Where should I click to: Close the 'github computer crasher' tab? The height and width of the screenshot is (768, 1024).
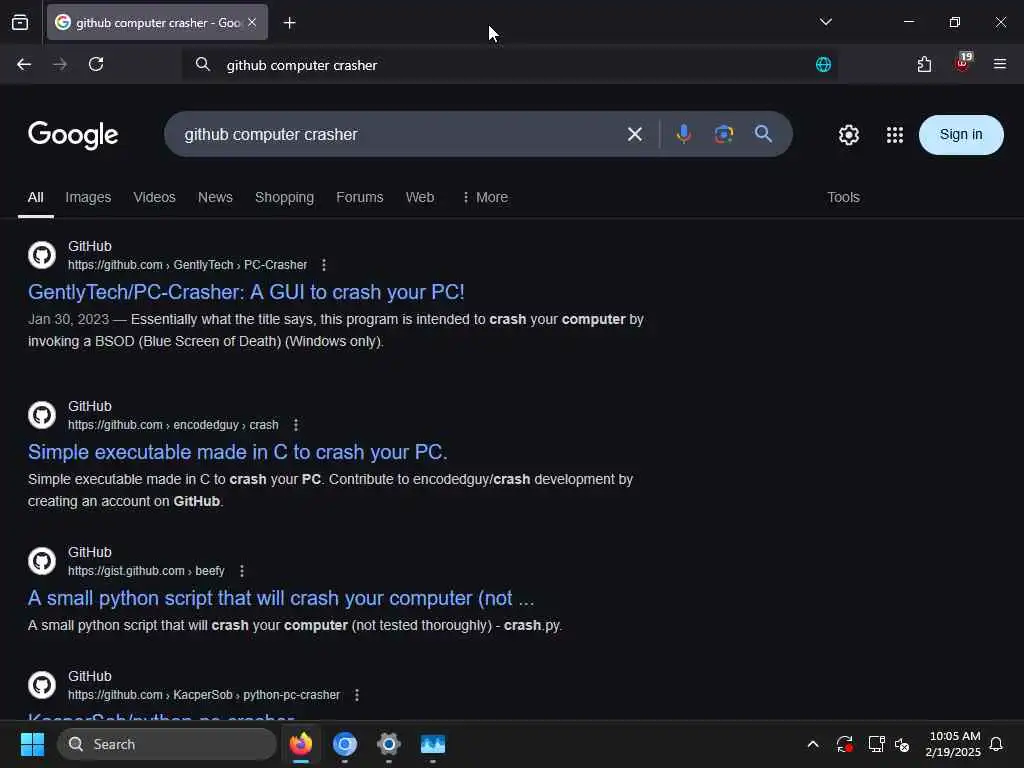[x=252, y=23]
